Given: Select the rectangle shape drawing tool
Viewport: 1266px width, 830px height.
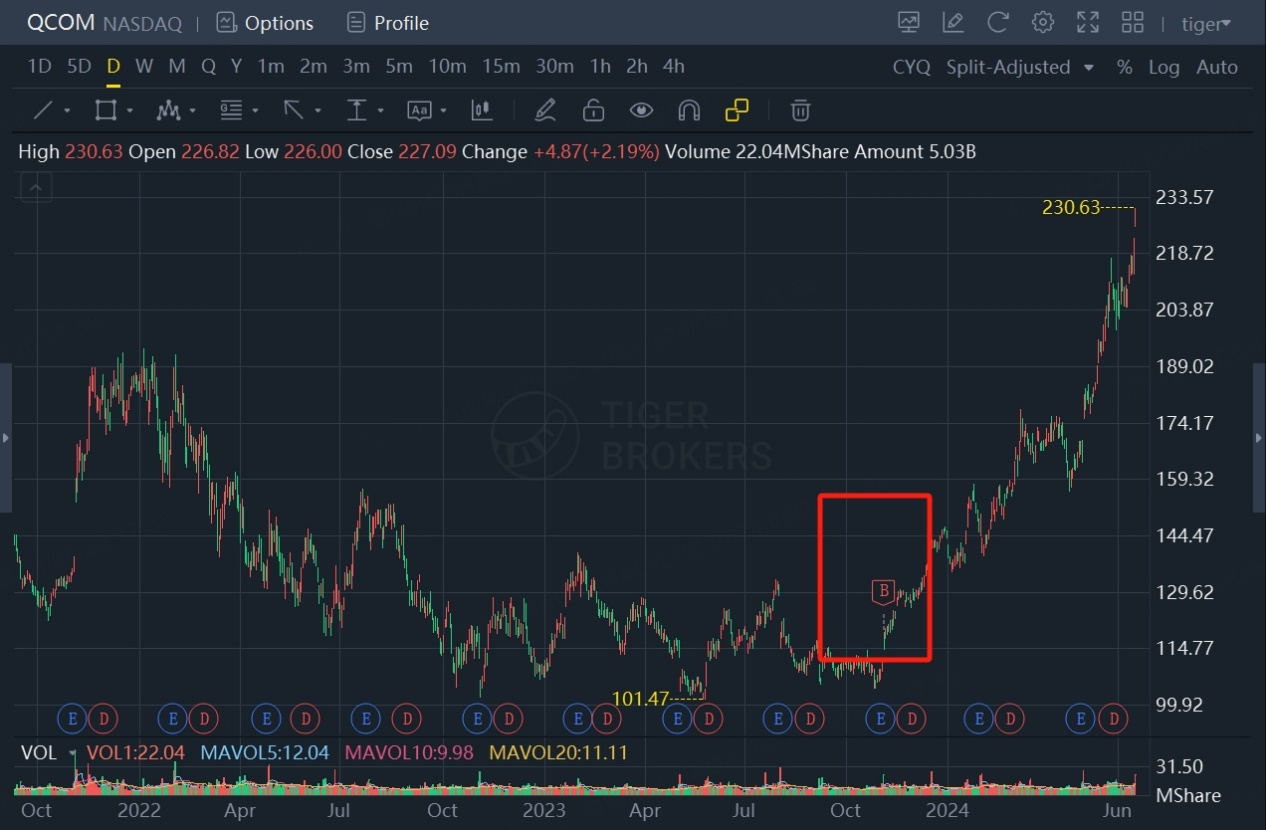Looking at the screenshot, I should coord(106,110).
